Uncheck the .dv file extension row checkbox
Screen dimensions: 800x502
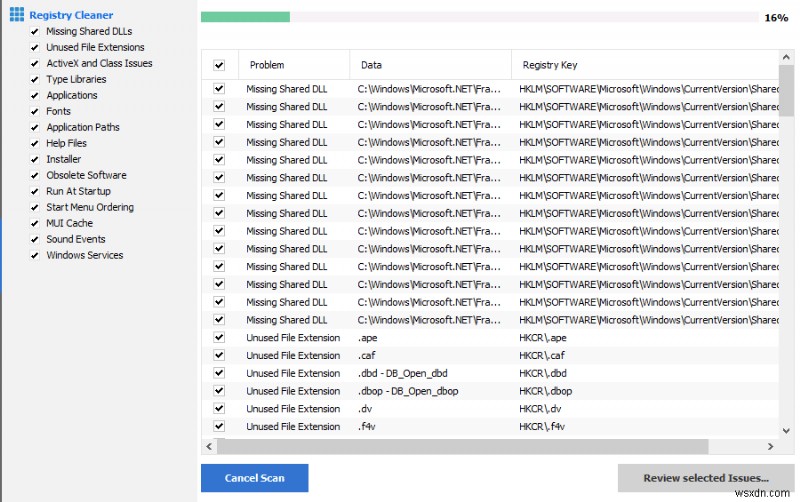219,409
